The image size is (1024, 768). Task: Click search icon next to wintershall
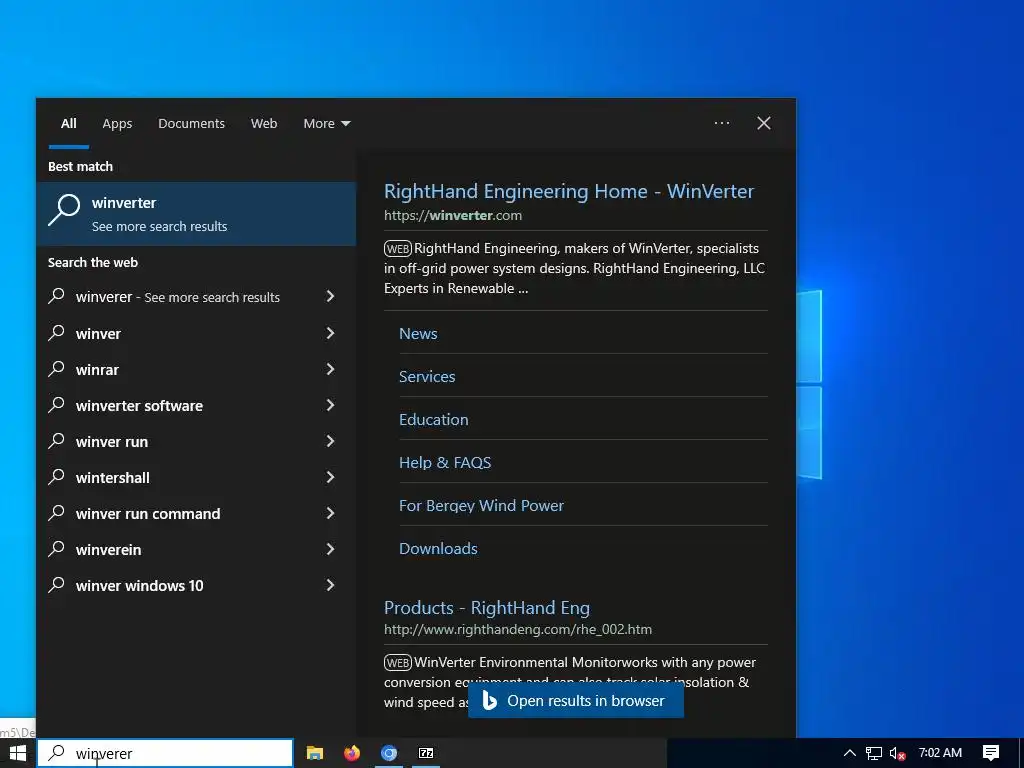tap(57, 476)
